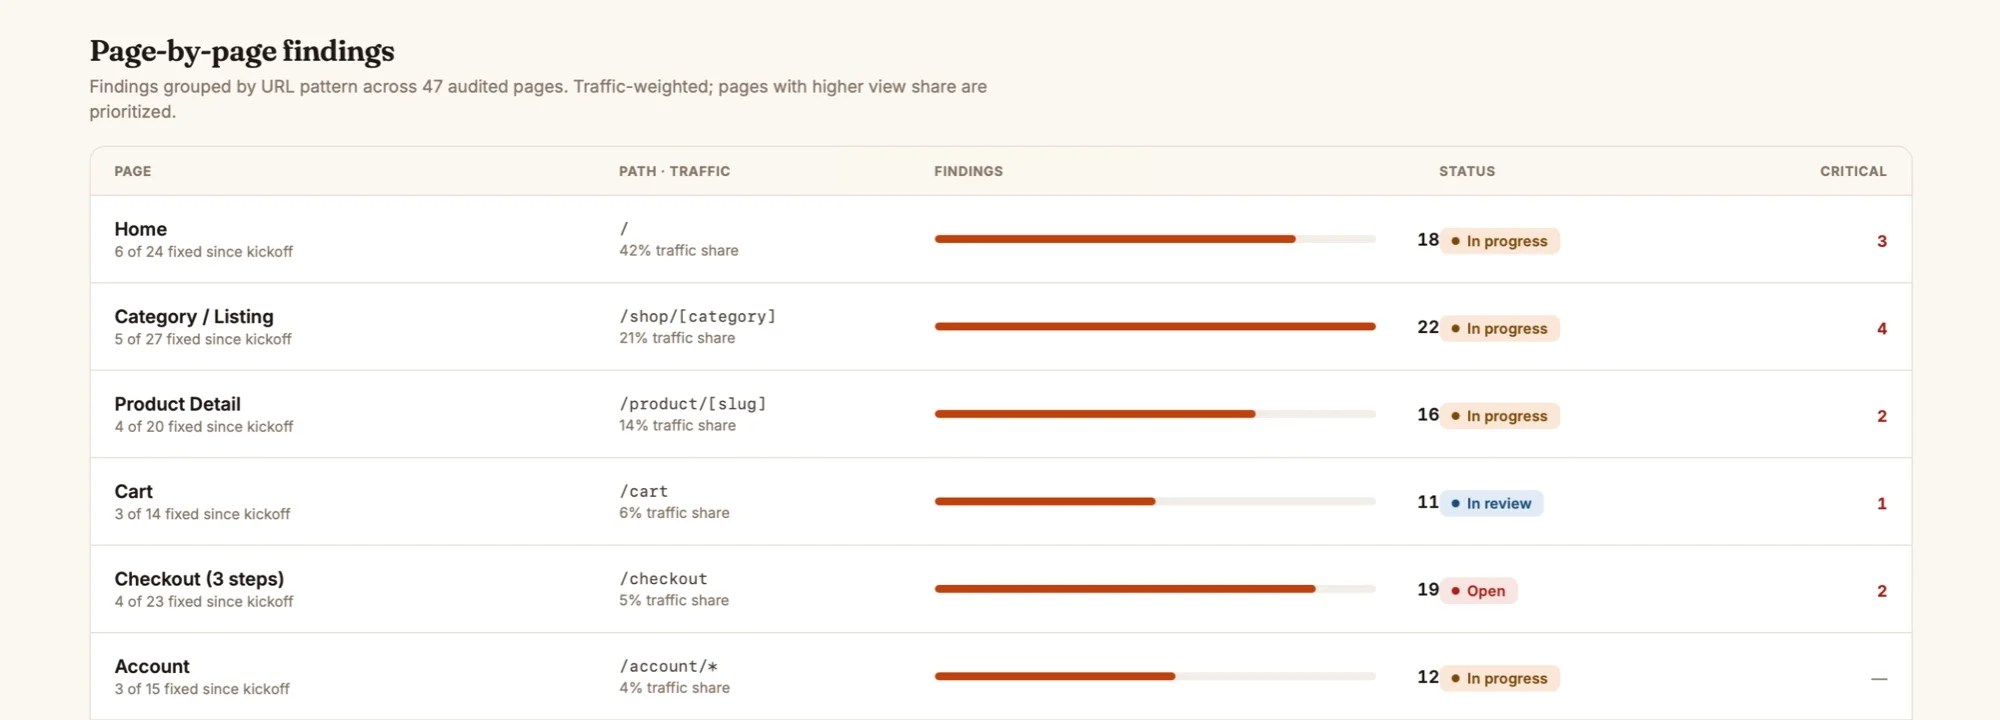The image size is (2000, 720).
Task: Select the Category / Listing page name
Action: click(194, 317)
